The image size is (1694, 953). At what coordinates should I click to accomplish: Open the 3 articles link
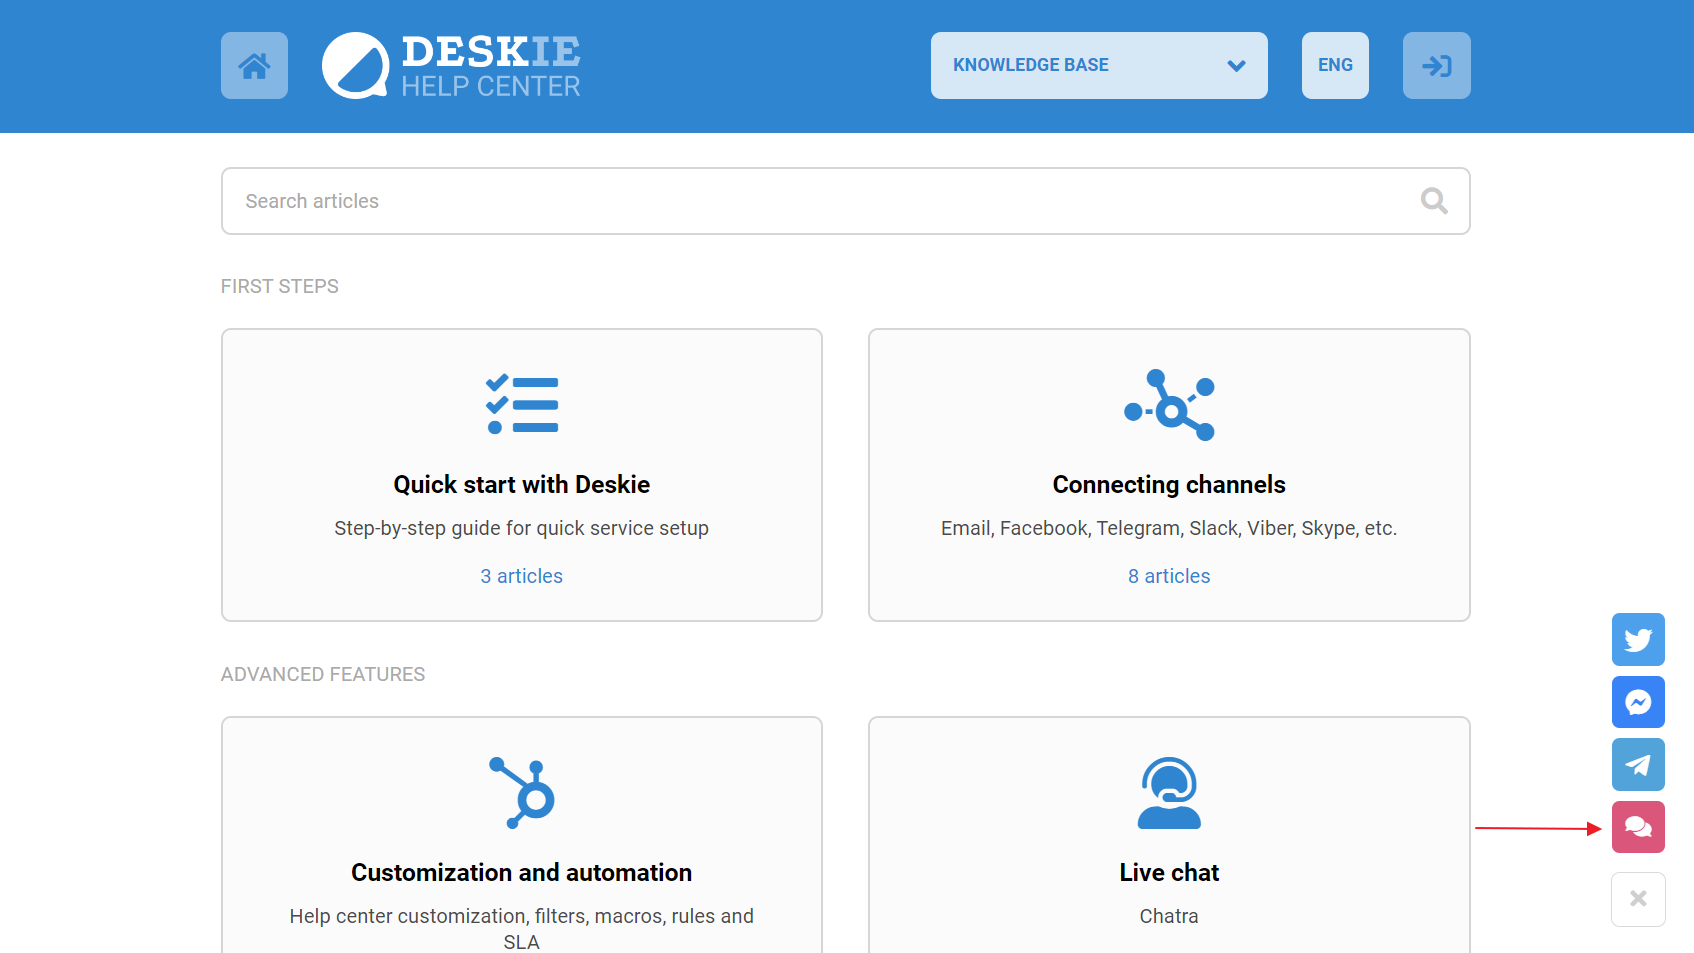point(522,576)
